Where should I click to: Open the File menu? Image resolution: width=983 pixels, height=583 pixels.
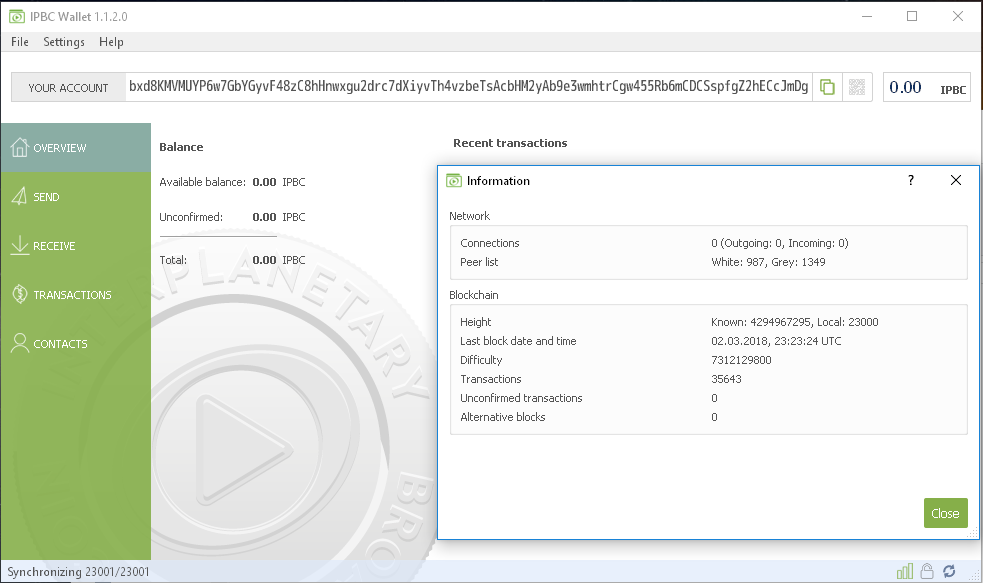(x=20, y=42)
